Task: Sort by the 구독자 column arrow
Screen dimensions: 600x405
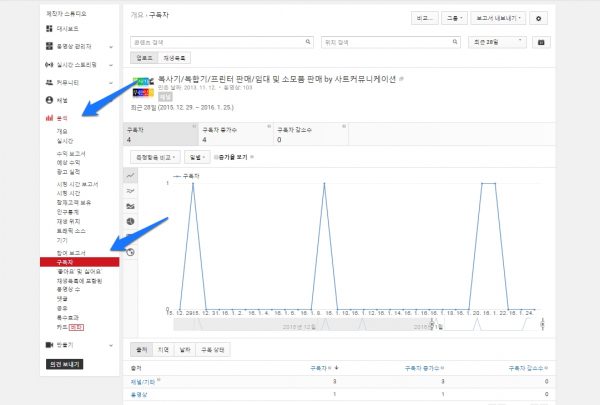Action: [x=336, y=368]
